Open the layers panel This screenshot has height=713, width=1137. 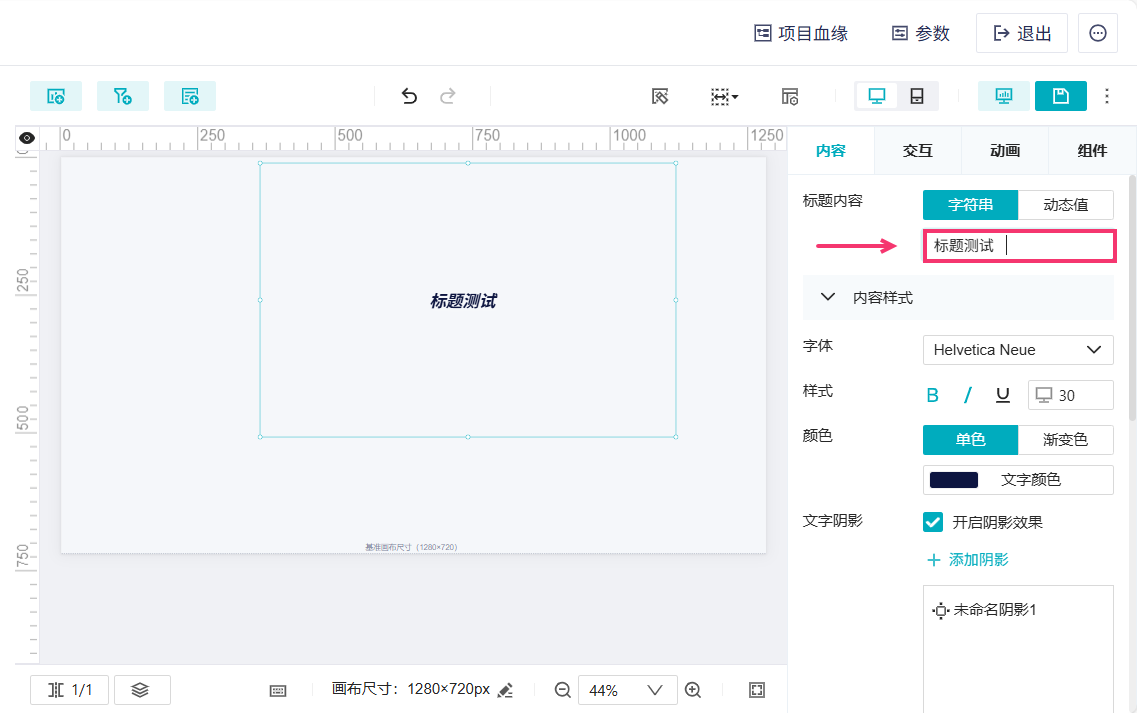pyautogui.click(x=142, y=690)
